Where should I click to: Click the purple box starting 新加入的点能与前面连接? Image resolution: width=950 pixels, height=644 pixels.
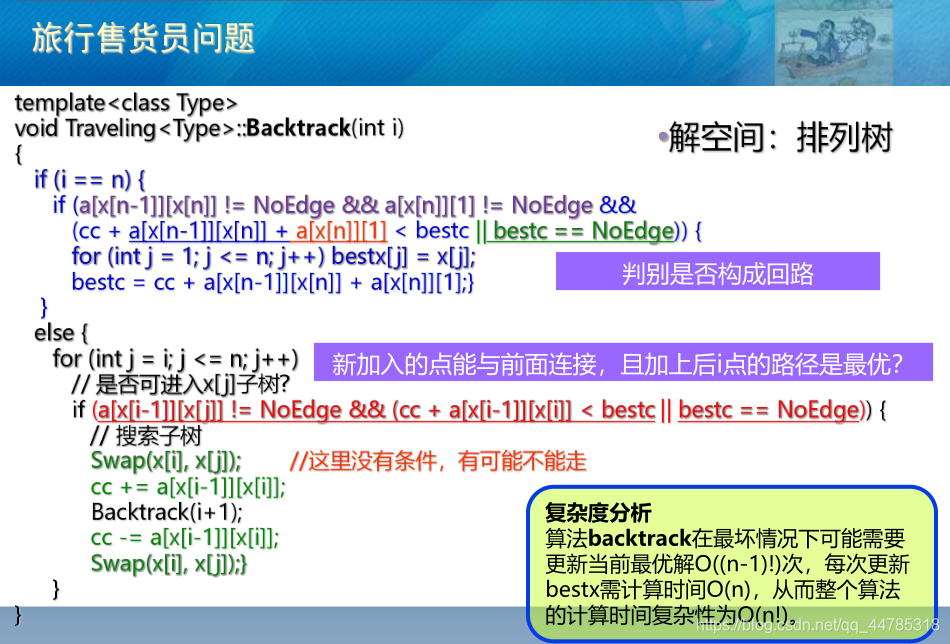(x=623, y=362)
